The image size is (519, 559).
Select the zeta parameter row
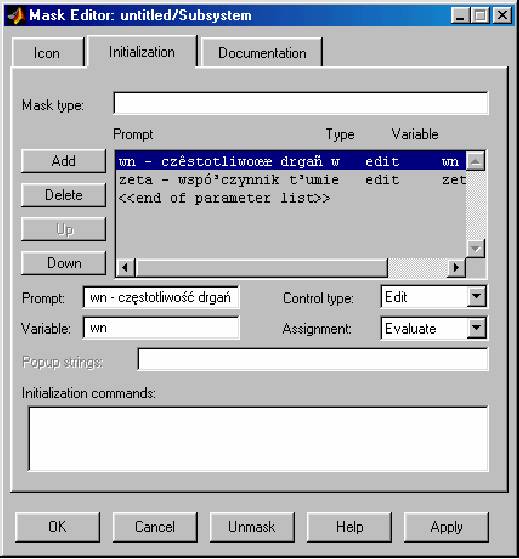tap(291, 180)
